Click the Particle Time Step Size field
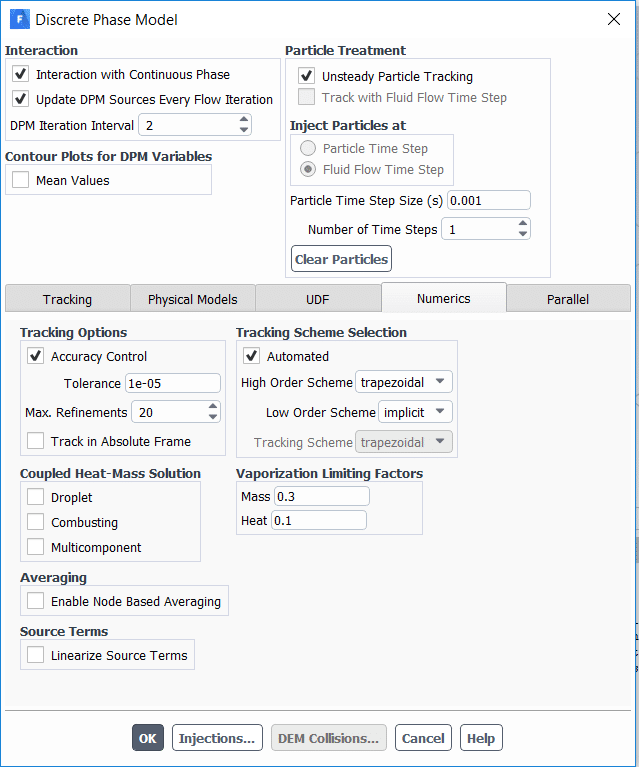Screen dimensions: 639x767 (x=488, y=200)
